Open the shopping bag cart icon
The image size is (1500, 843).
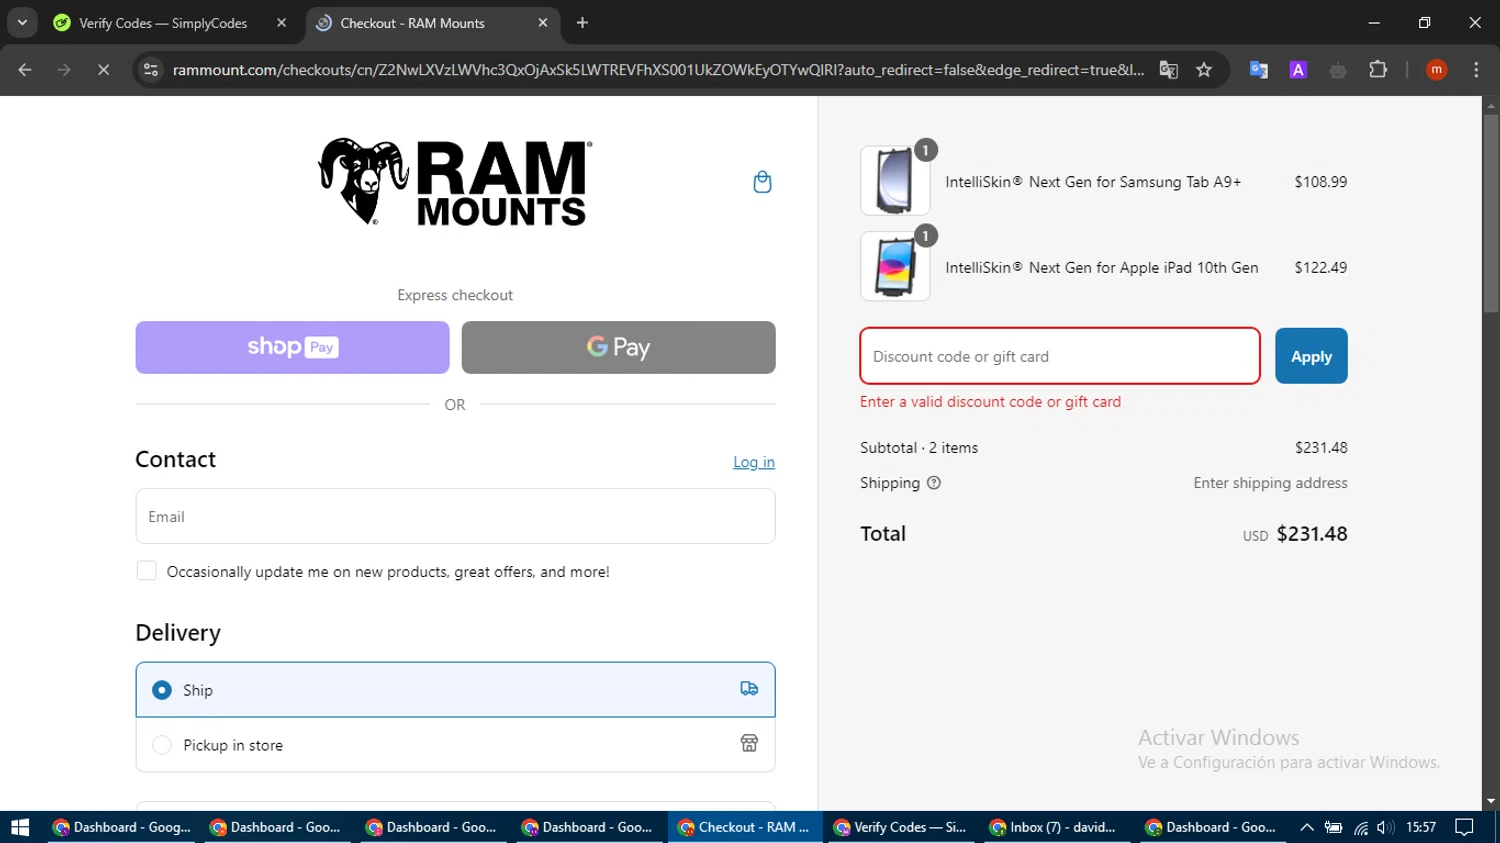[x=762, y=182]
